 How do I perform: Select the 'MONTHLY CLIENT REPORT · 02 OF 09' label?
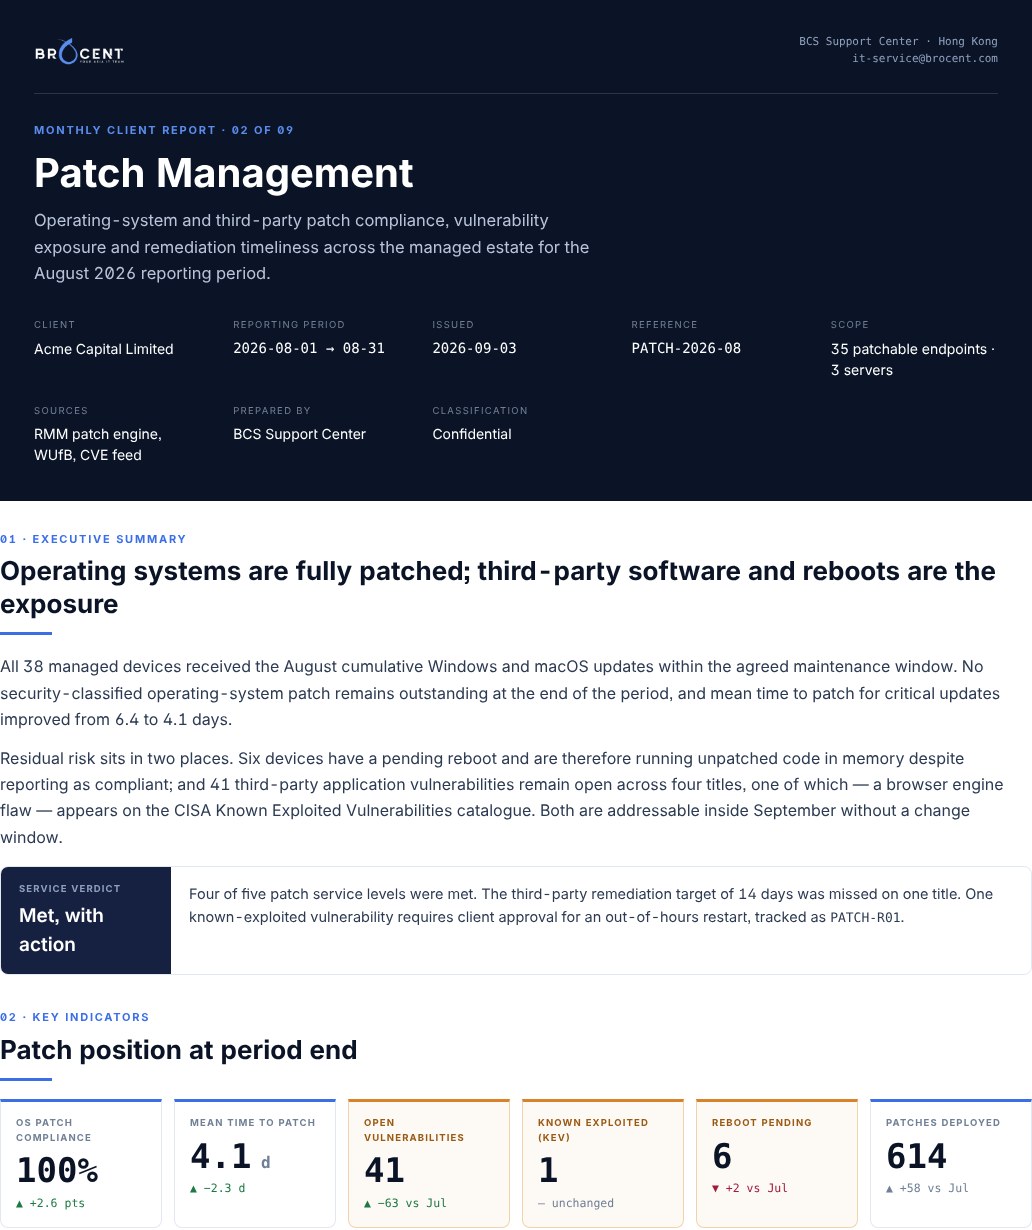164,130
